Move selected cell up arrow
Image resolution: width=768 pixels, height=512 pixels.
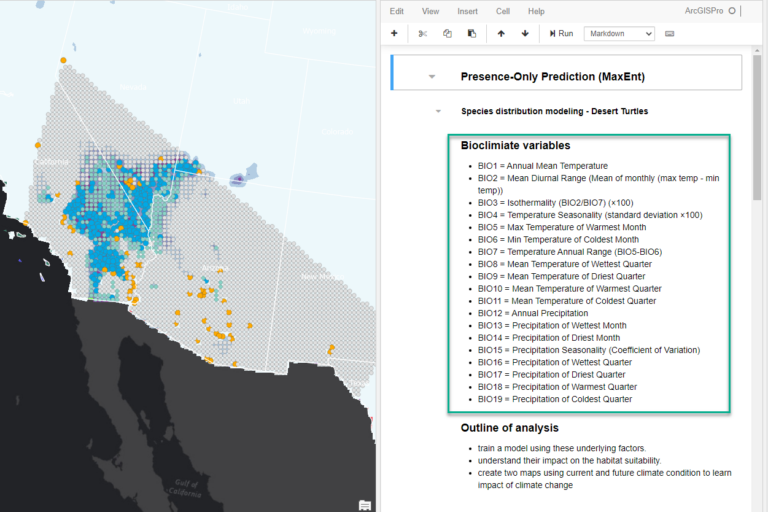click(501, 34)
